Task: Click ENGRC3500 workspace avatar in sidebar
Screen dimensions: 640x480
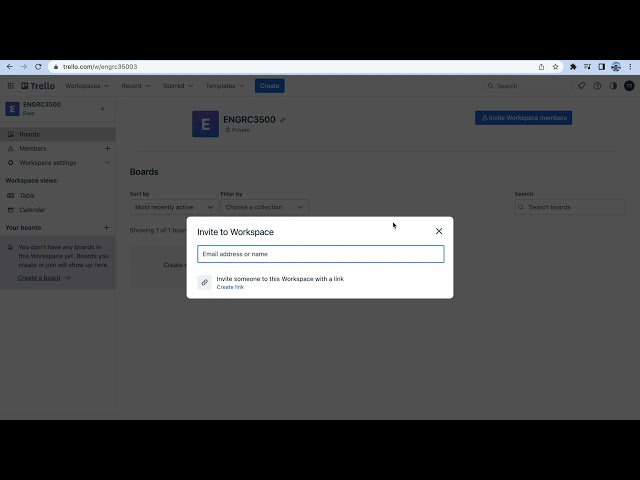Action: coord(12,109)
